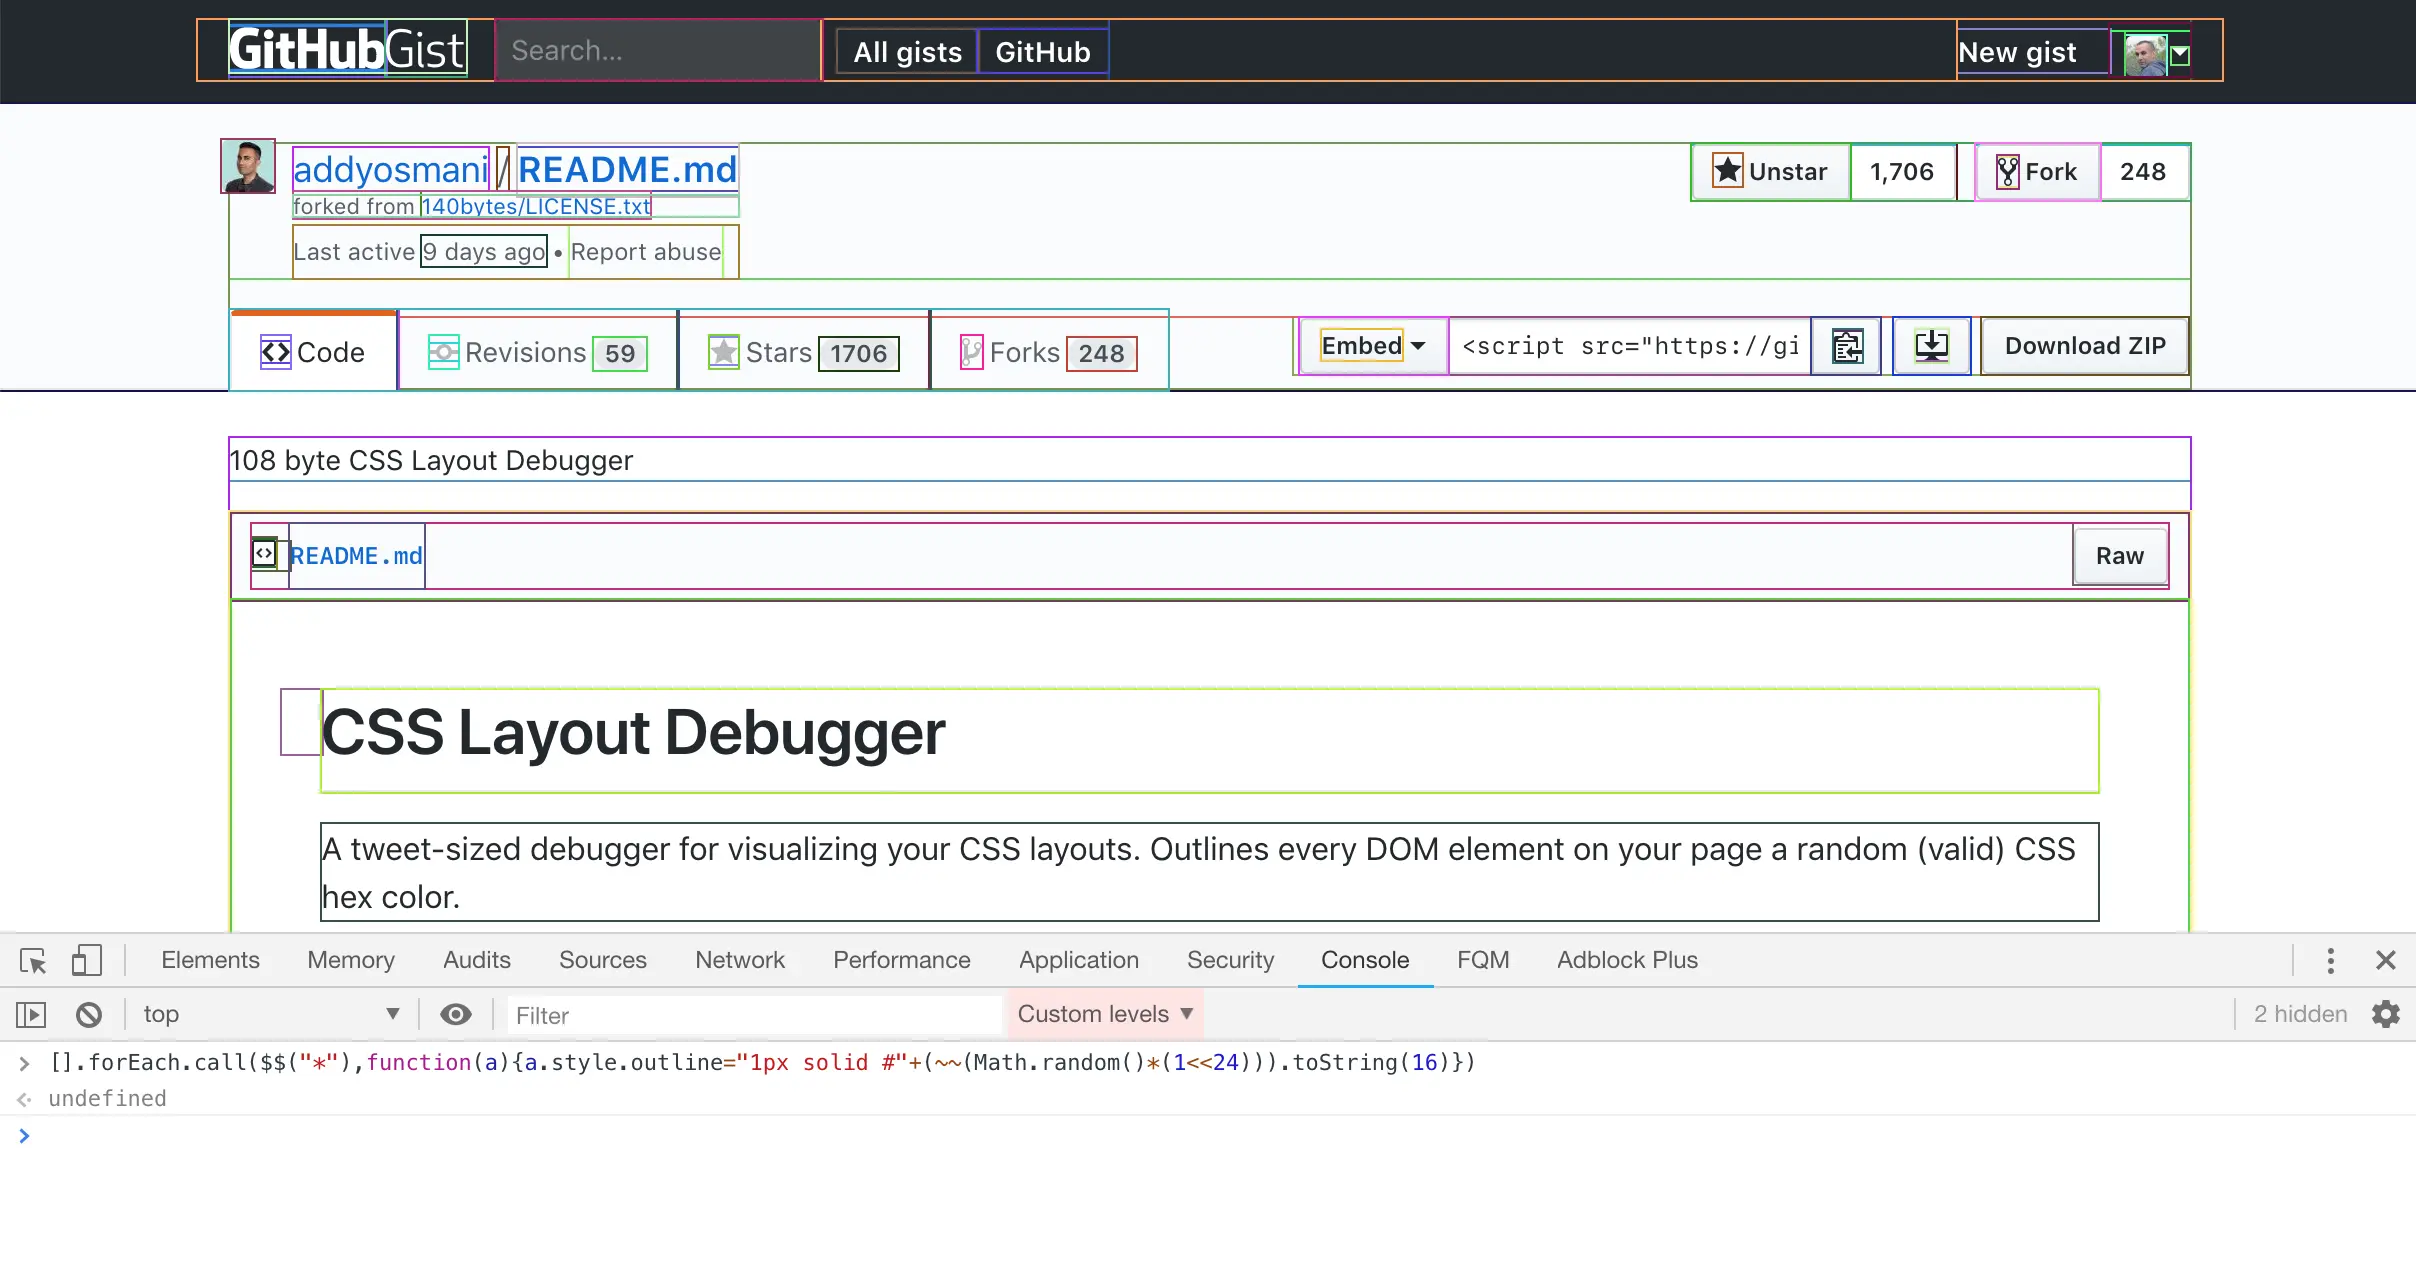Open the top context selector dropdown
The height and width of the screenshot is (1284, 2416).
270,1014
